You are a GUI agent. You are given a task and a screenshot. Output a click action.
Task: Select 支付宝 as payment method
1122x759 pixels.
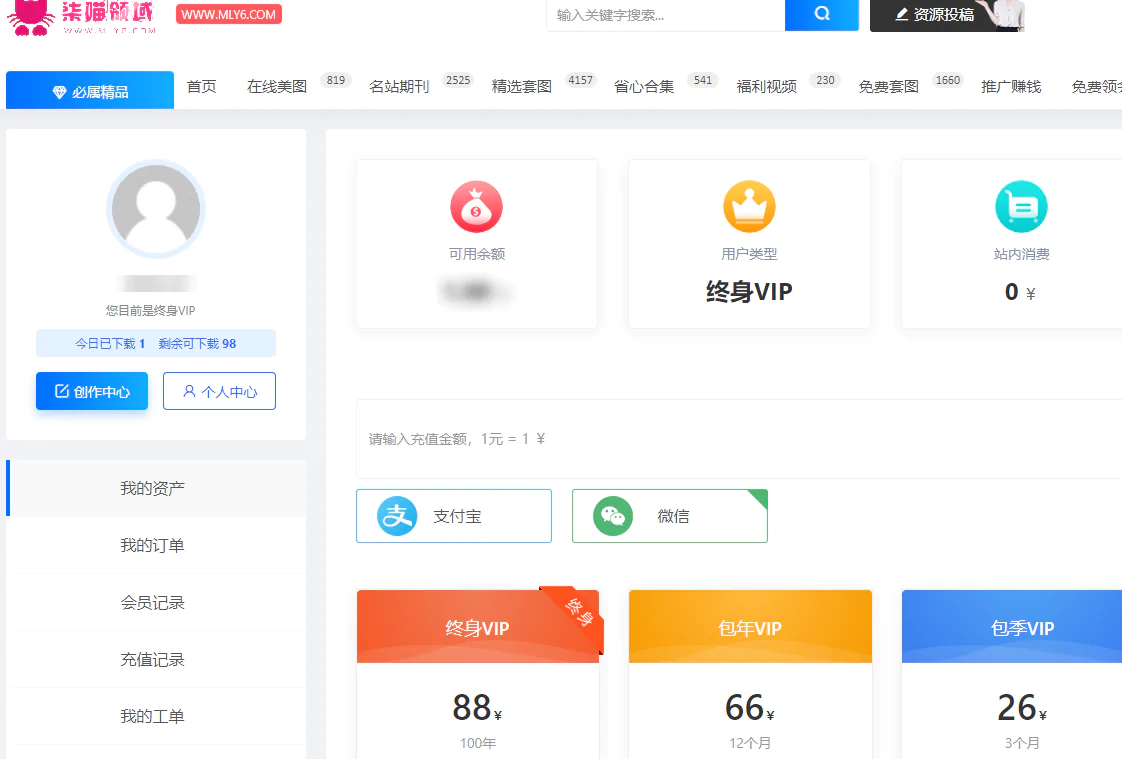click(x=454, y=516)
